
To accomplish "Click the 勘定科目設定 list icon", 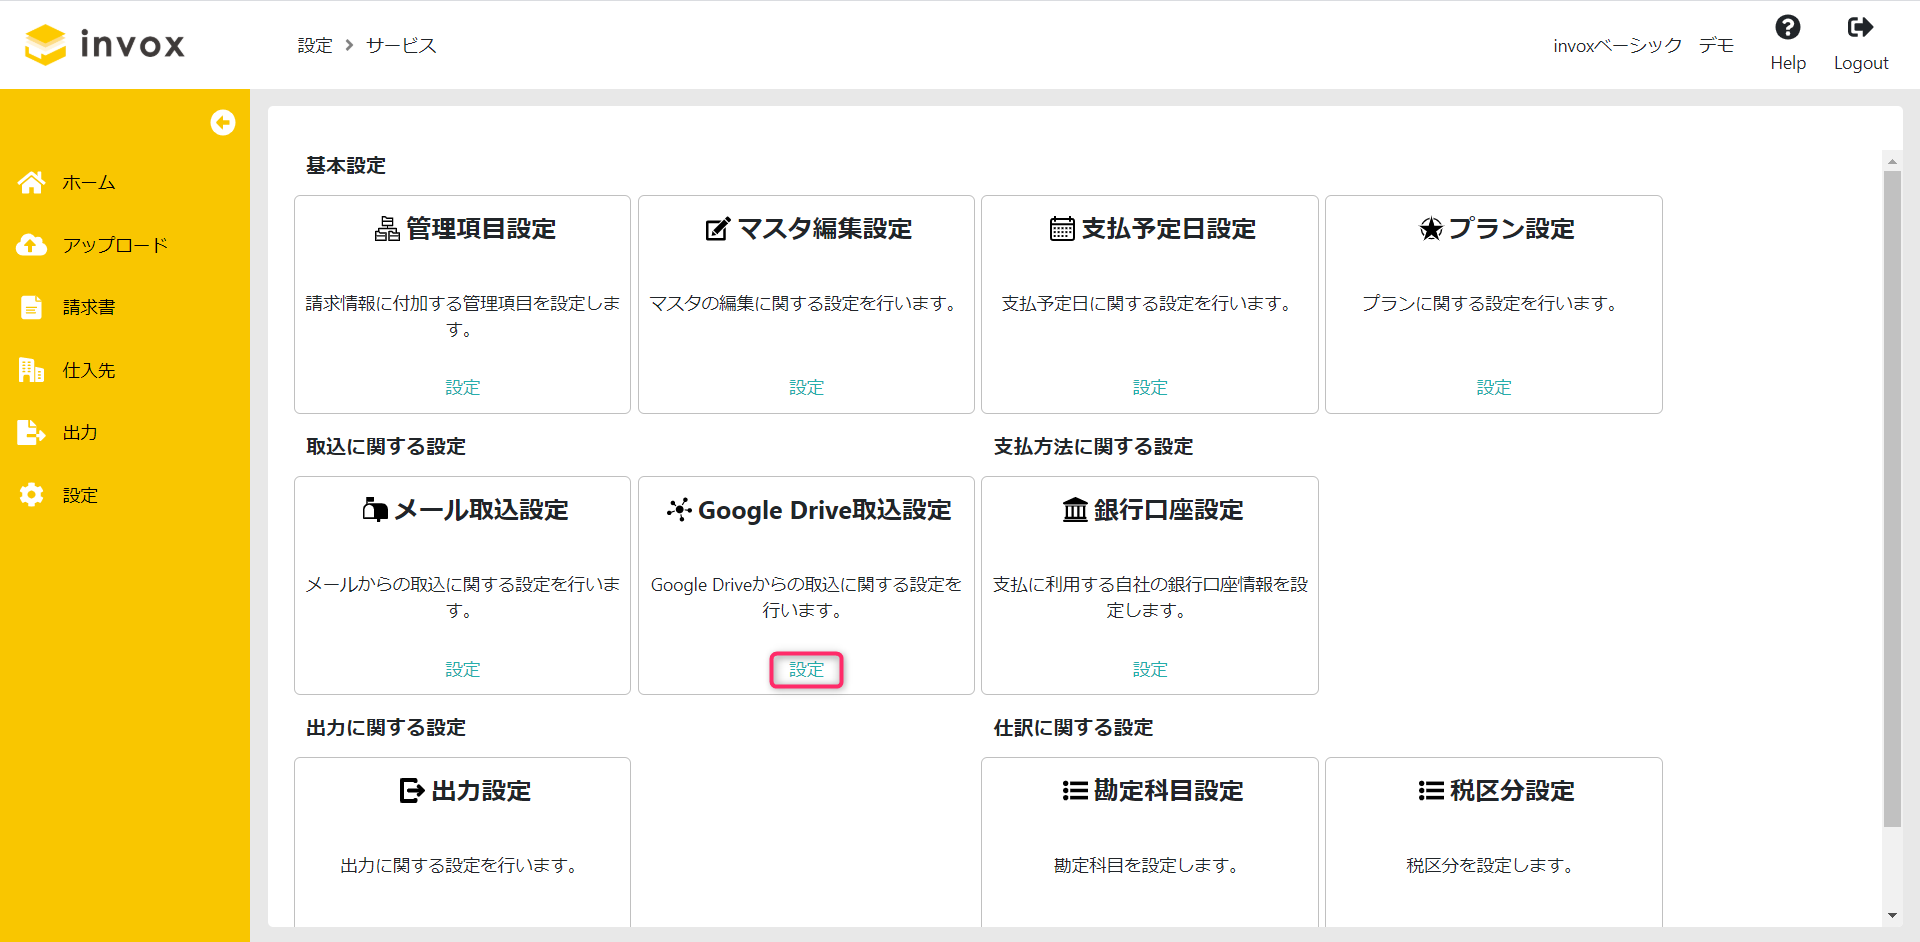I will tap(1075, 791).
